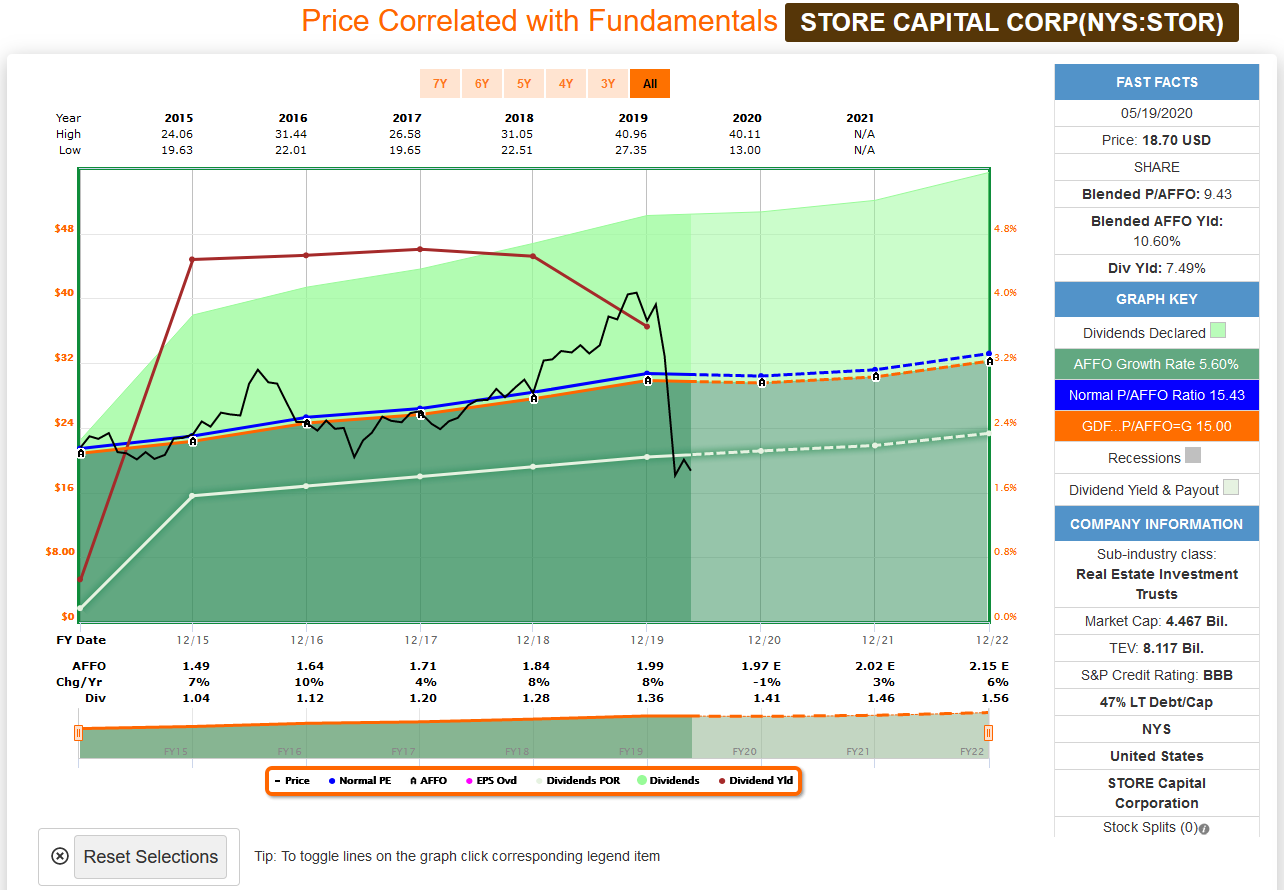Click the AFFO marker at 12/18
This screenshot has height=890, width=1284.
pos(533,398)
